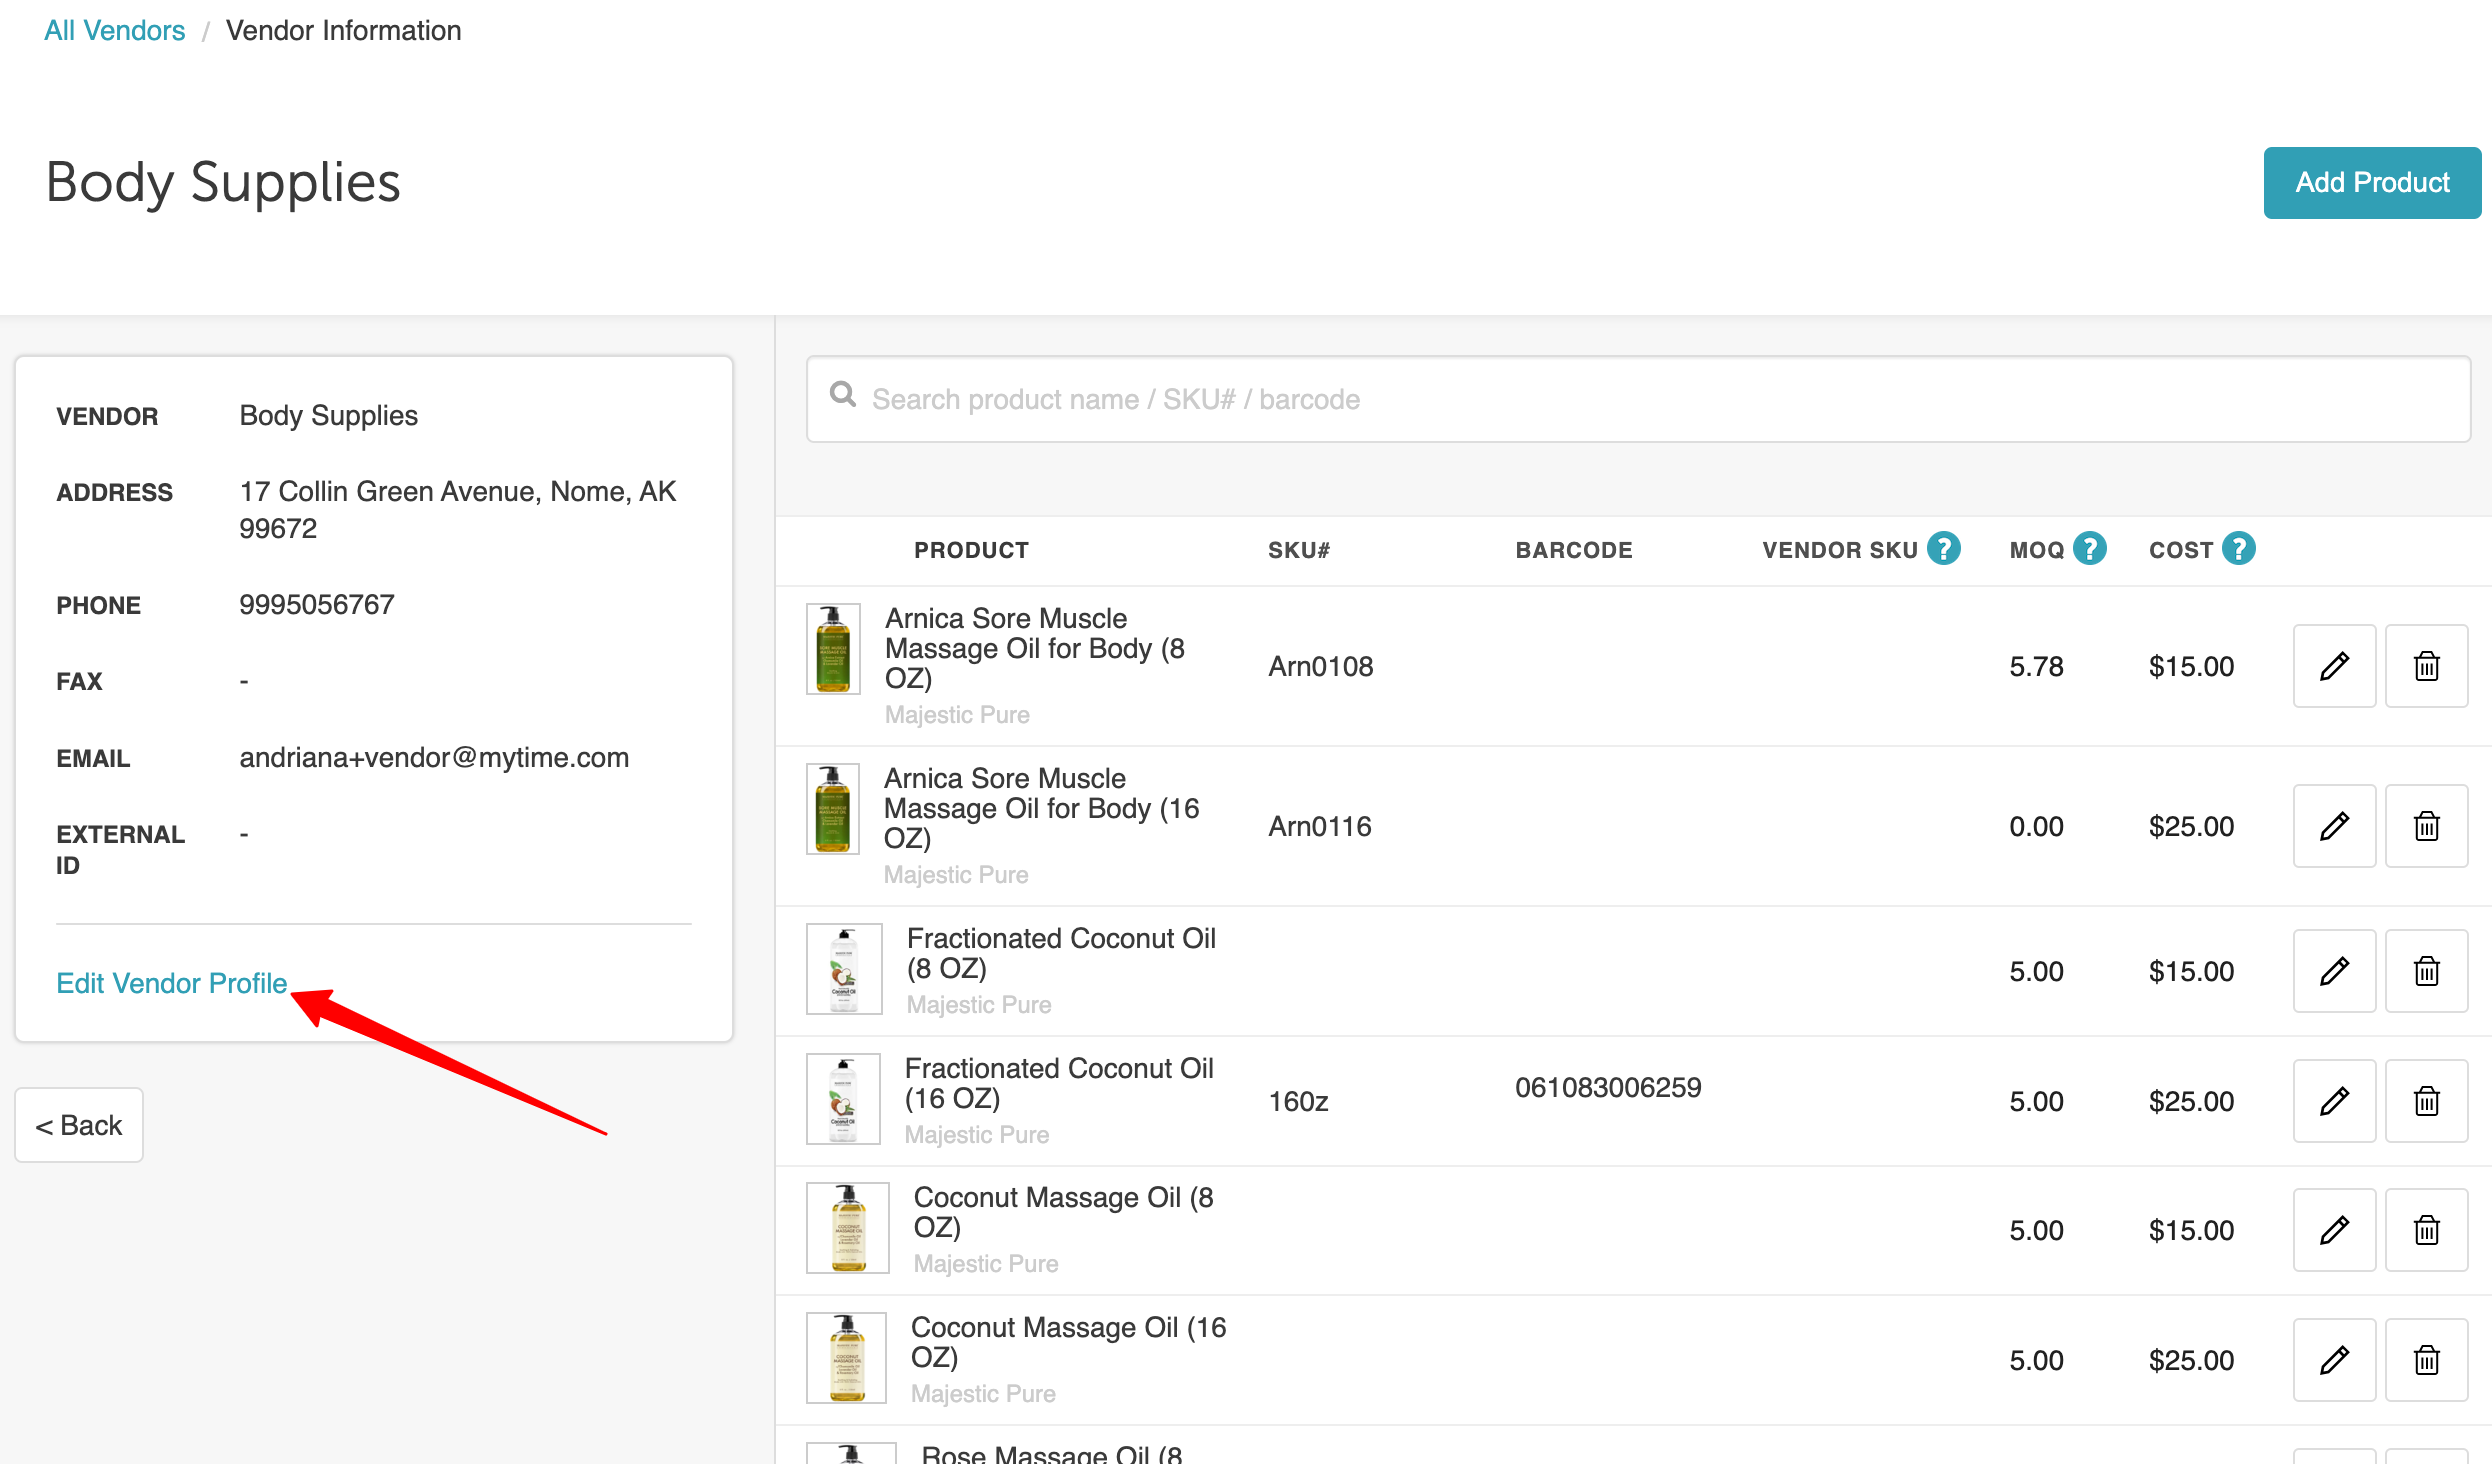This screenshot has width=2492, height=1464.
Task: Edit Coconut Massage Oil 16 OZ row
Action: 2333,1360
